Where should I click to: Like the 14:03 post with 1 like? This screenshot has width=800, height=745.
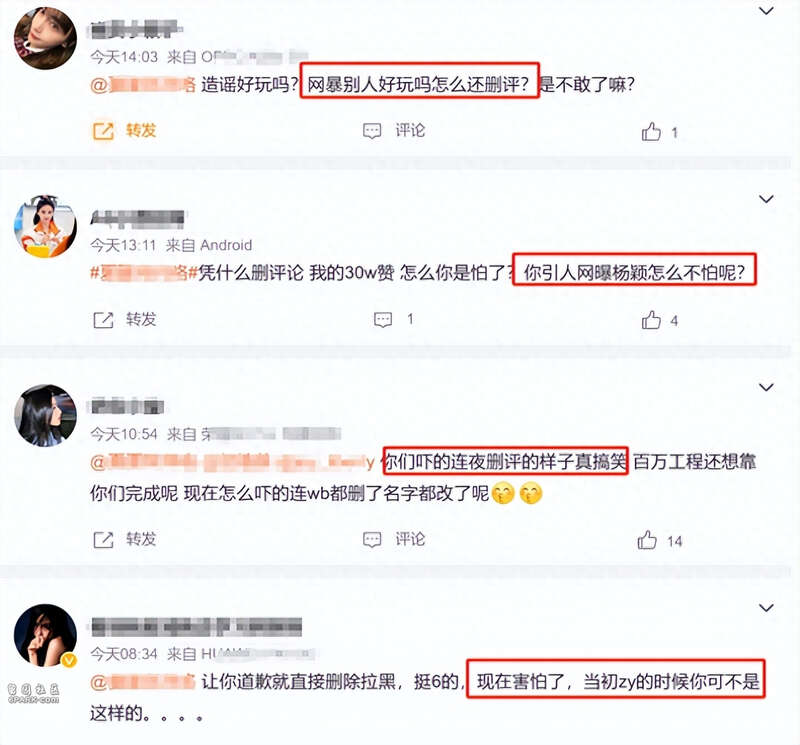tap(651, 132)
